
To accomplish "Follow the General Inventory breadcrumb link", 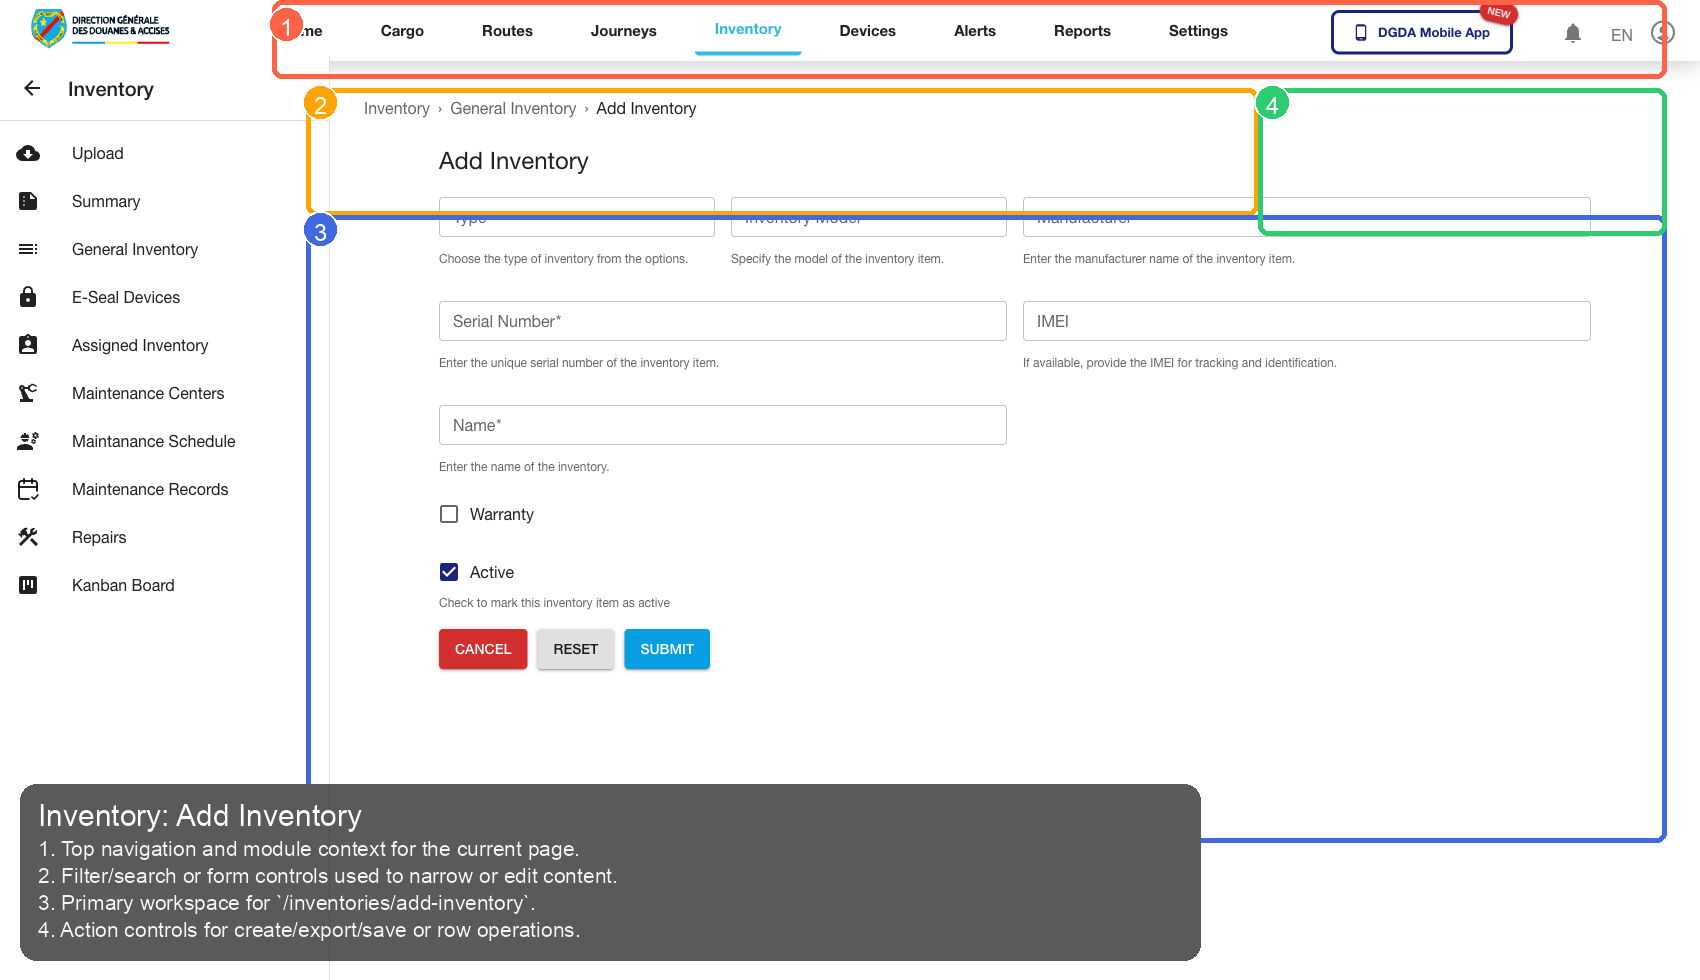I will [513, 108].
